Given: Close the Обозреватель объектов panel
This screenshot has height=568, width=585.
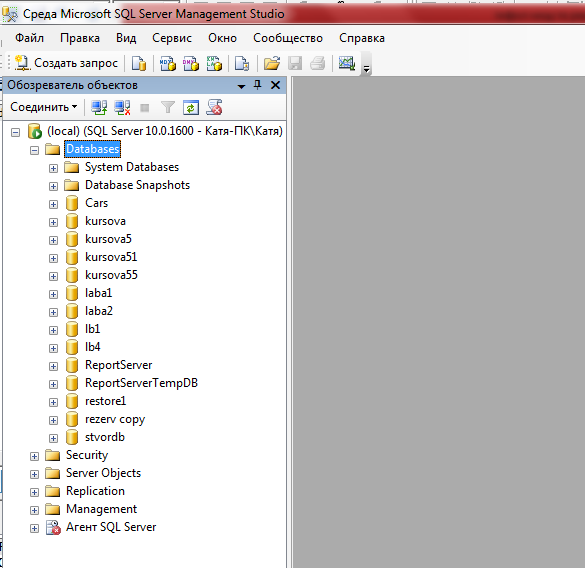Looking at the screenshot, I should coord(275,85).
